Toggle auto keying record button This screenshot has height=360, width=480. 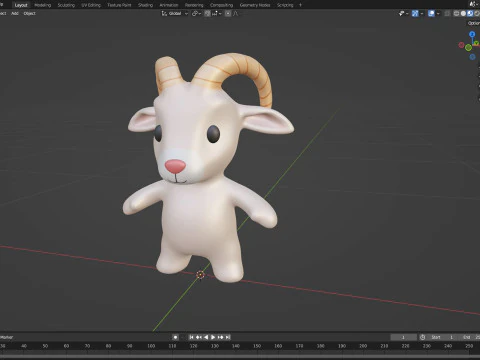click(175, 337)
